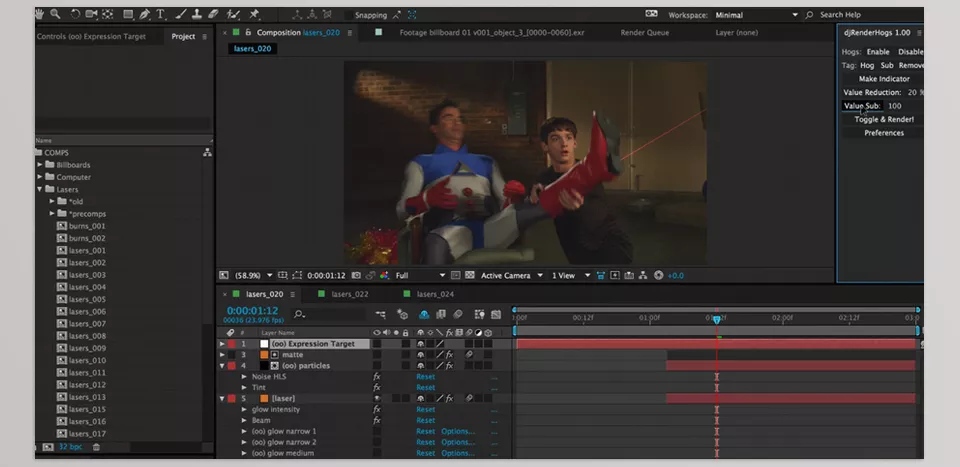Toggle the highlighted blue shy-layers icon

[424, 315]
